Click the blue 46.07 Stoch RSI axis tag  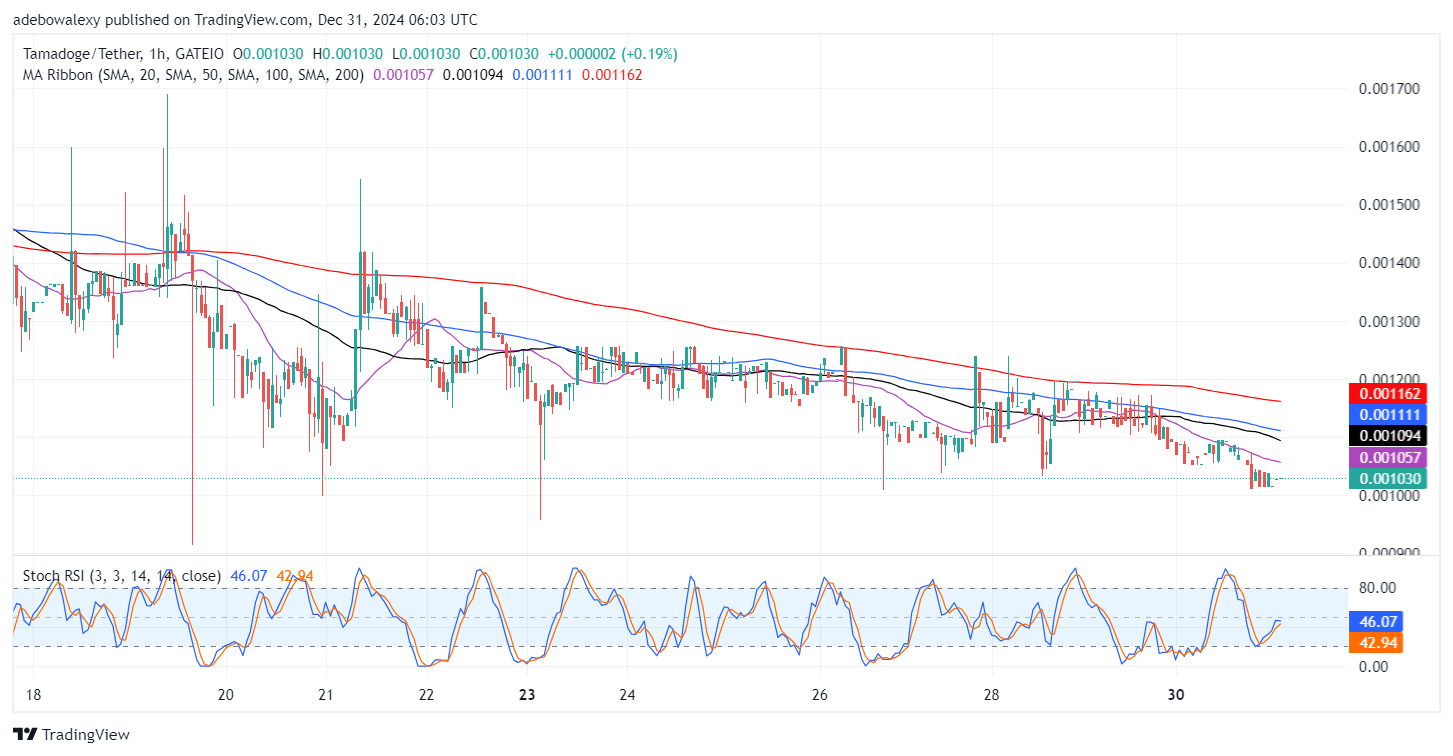(1375, 621)
